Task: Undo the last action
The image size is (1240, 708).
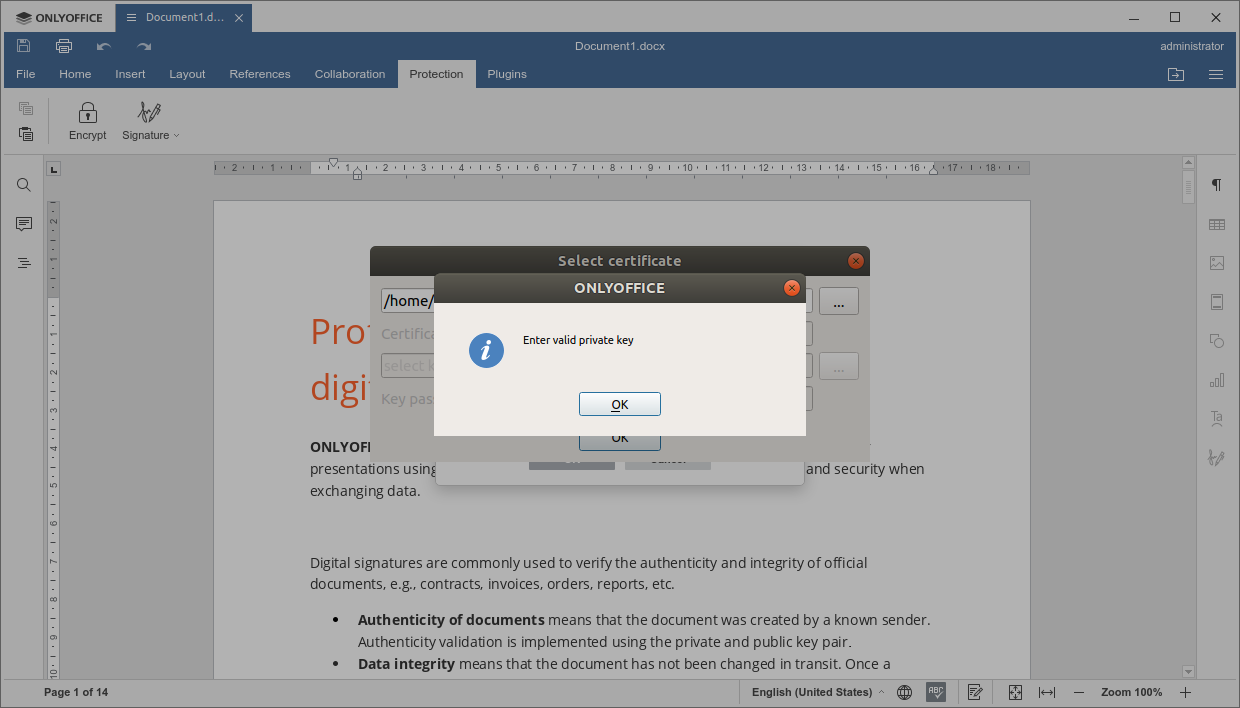Action: click(x=102, y=45)
